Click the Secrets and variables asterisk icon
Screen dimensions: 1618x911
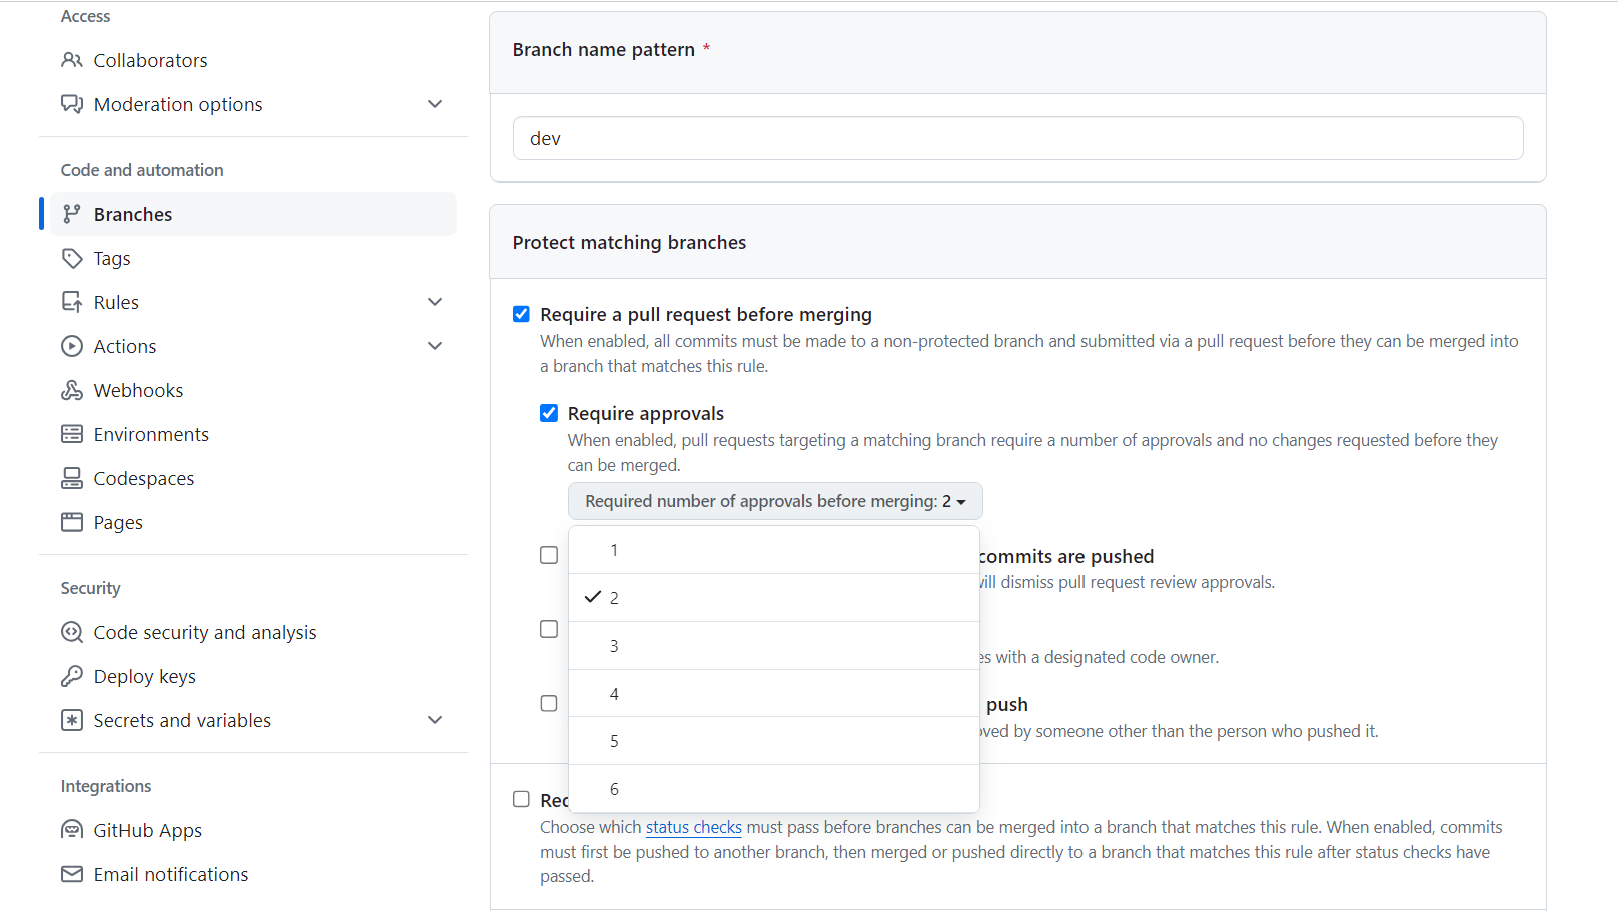(x=72, y=720)
